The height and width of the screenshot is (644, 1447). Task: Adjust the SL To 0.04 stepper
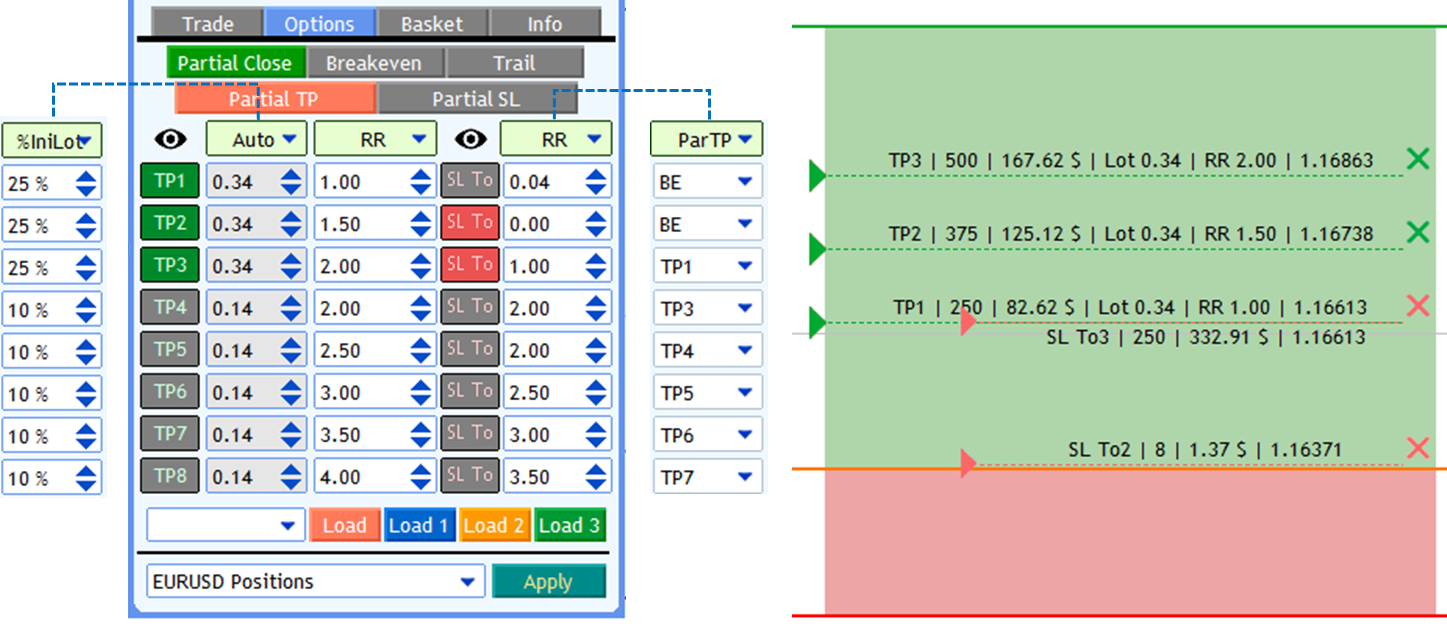coord(596,182)
